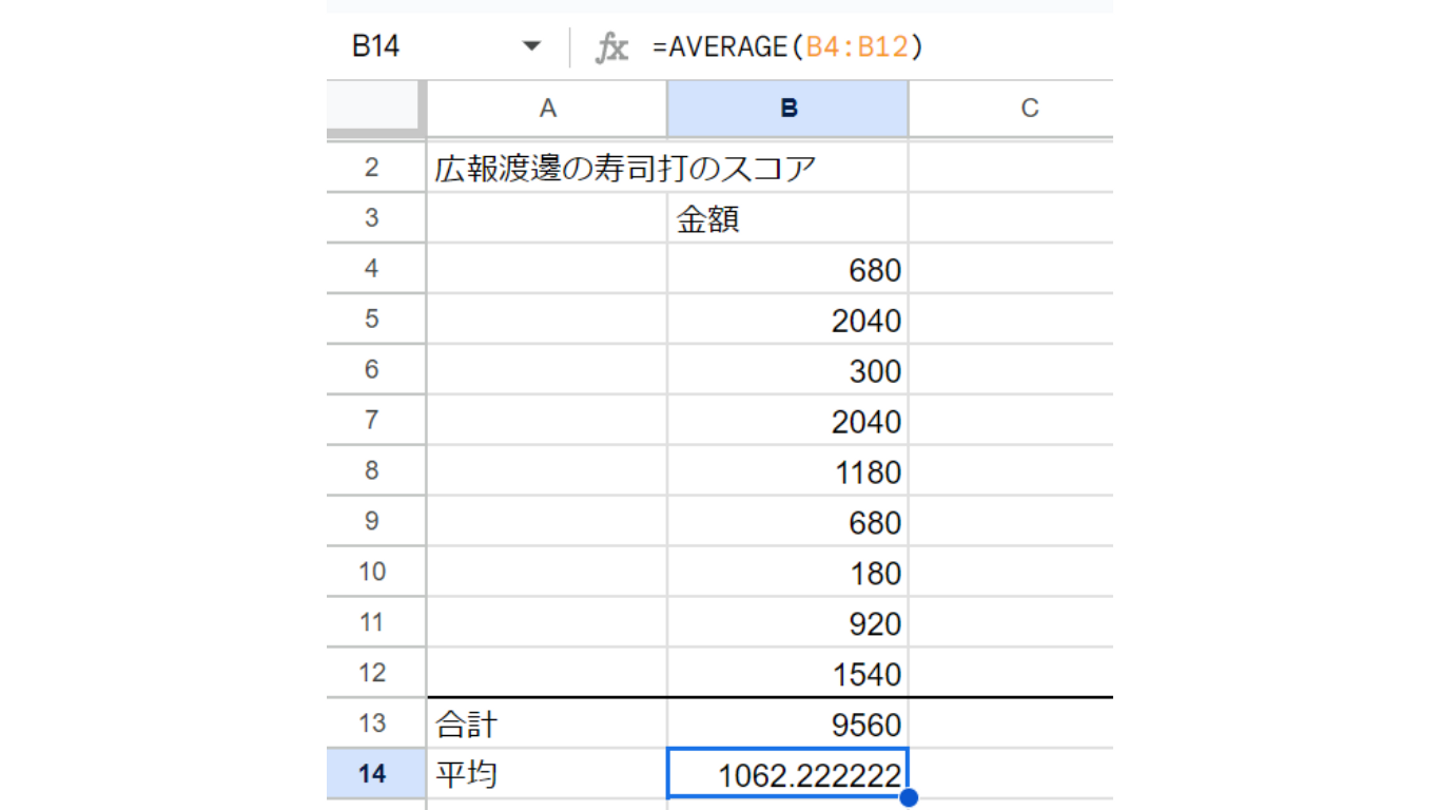Select row 14 header
The image size is (1440, 810).
click(x=372, y=773)
